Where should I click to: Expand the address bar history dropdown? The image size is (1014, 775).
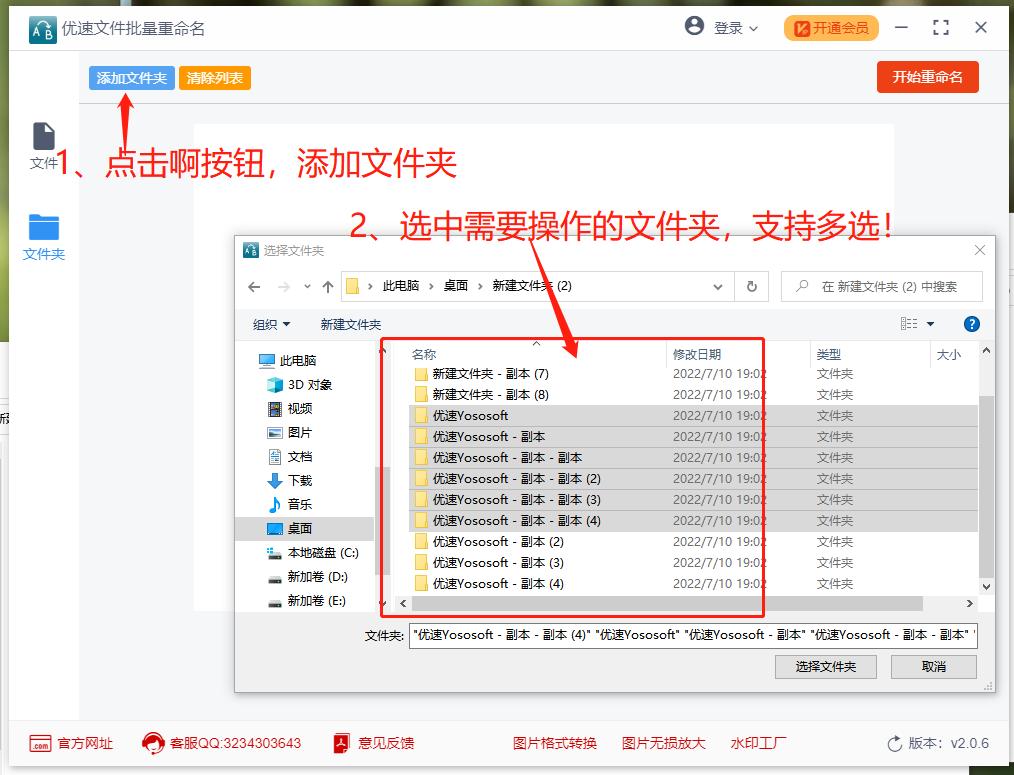718,287
